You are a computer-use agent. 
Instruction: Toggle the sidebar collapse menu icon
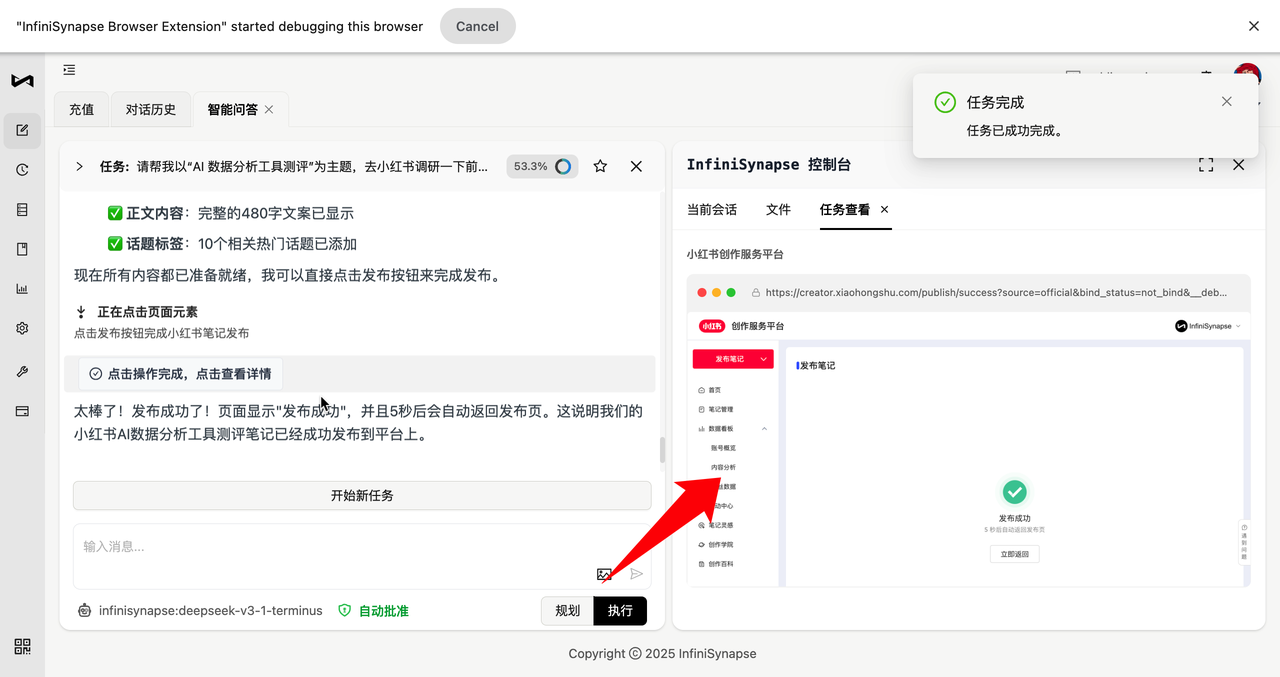tap(69, 70)
